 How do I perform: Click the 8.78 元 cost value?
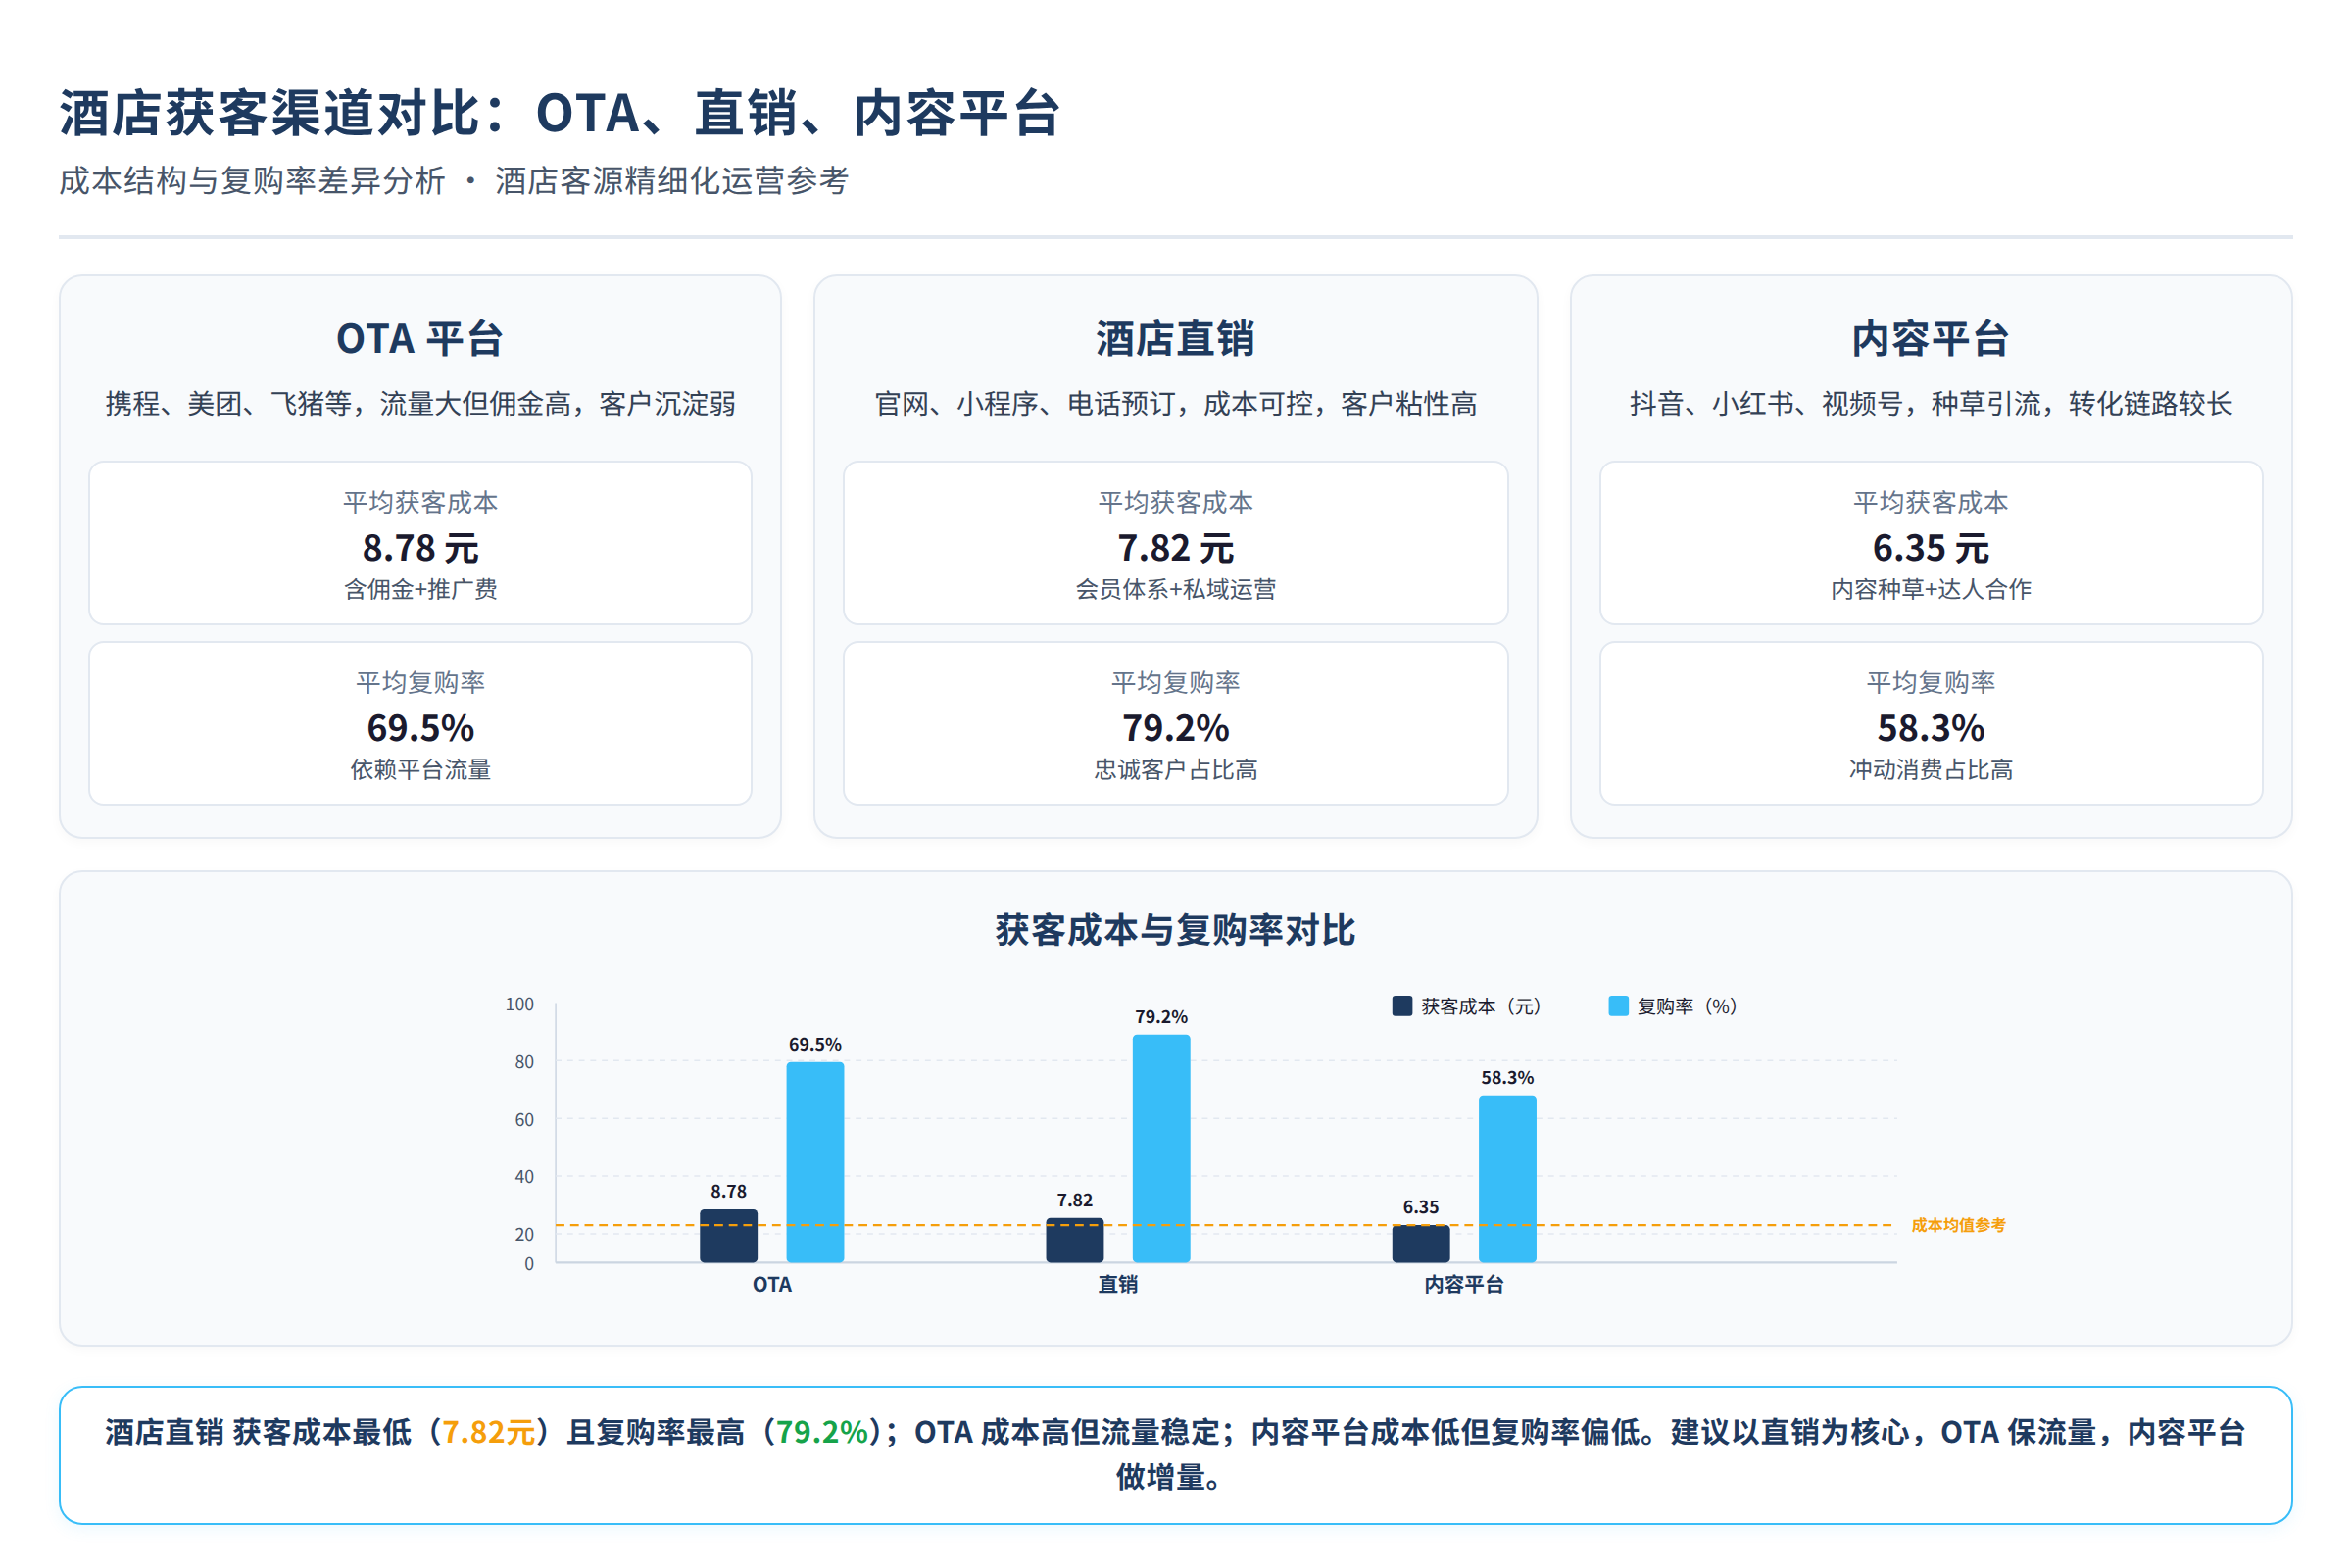pyautogui.click(x=420, y=548)
